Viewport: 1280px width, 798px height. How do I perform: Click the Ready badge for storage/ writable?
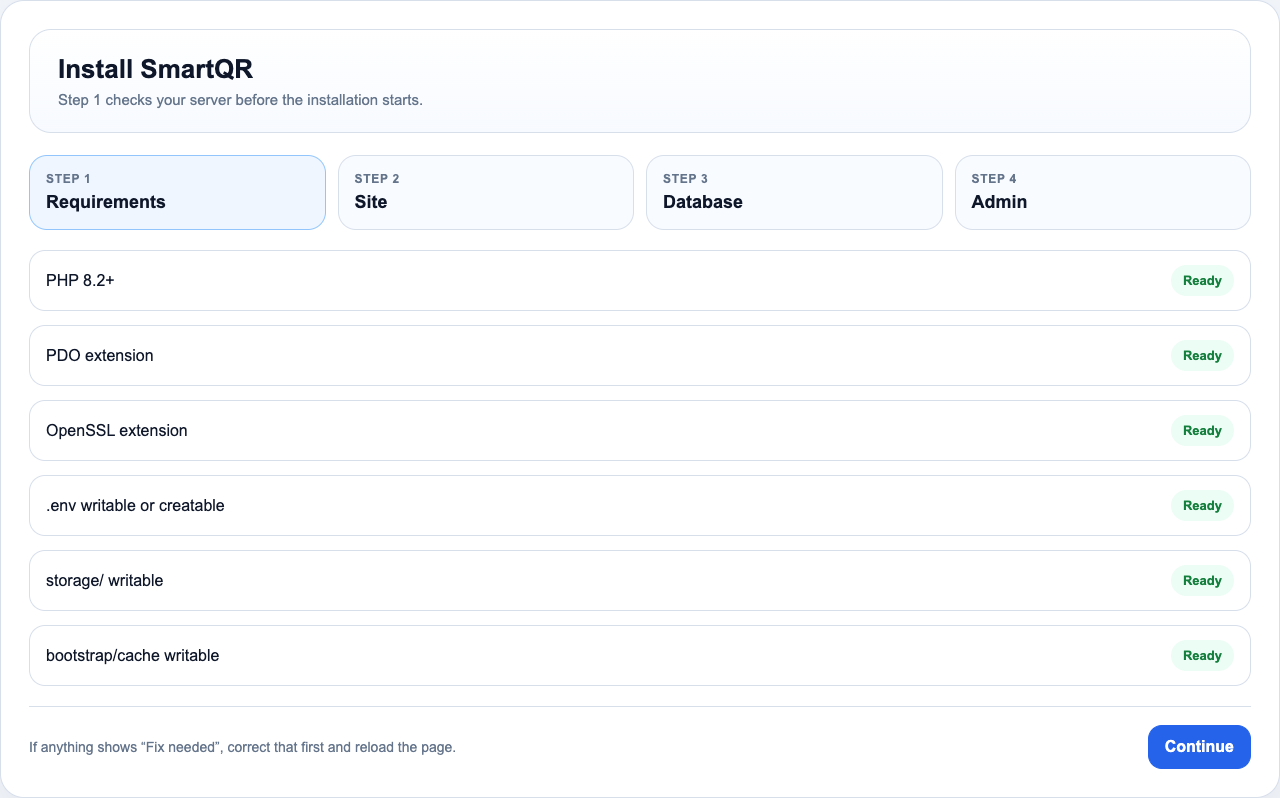tap(1202, 581)
